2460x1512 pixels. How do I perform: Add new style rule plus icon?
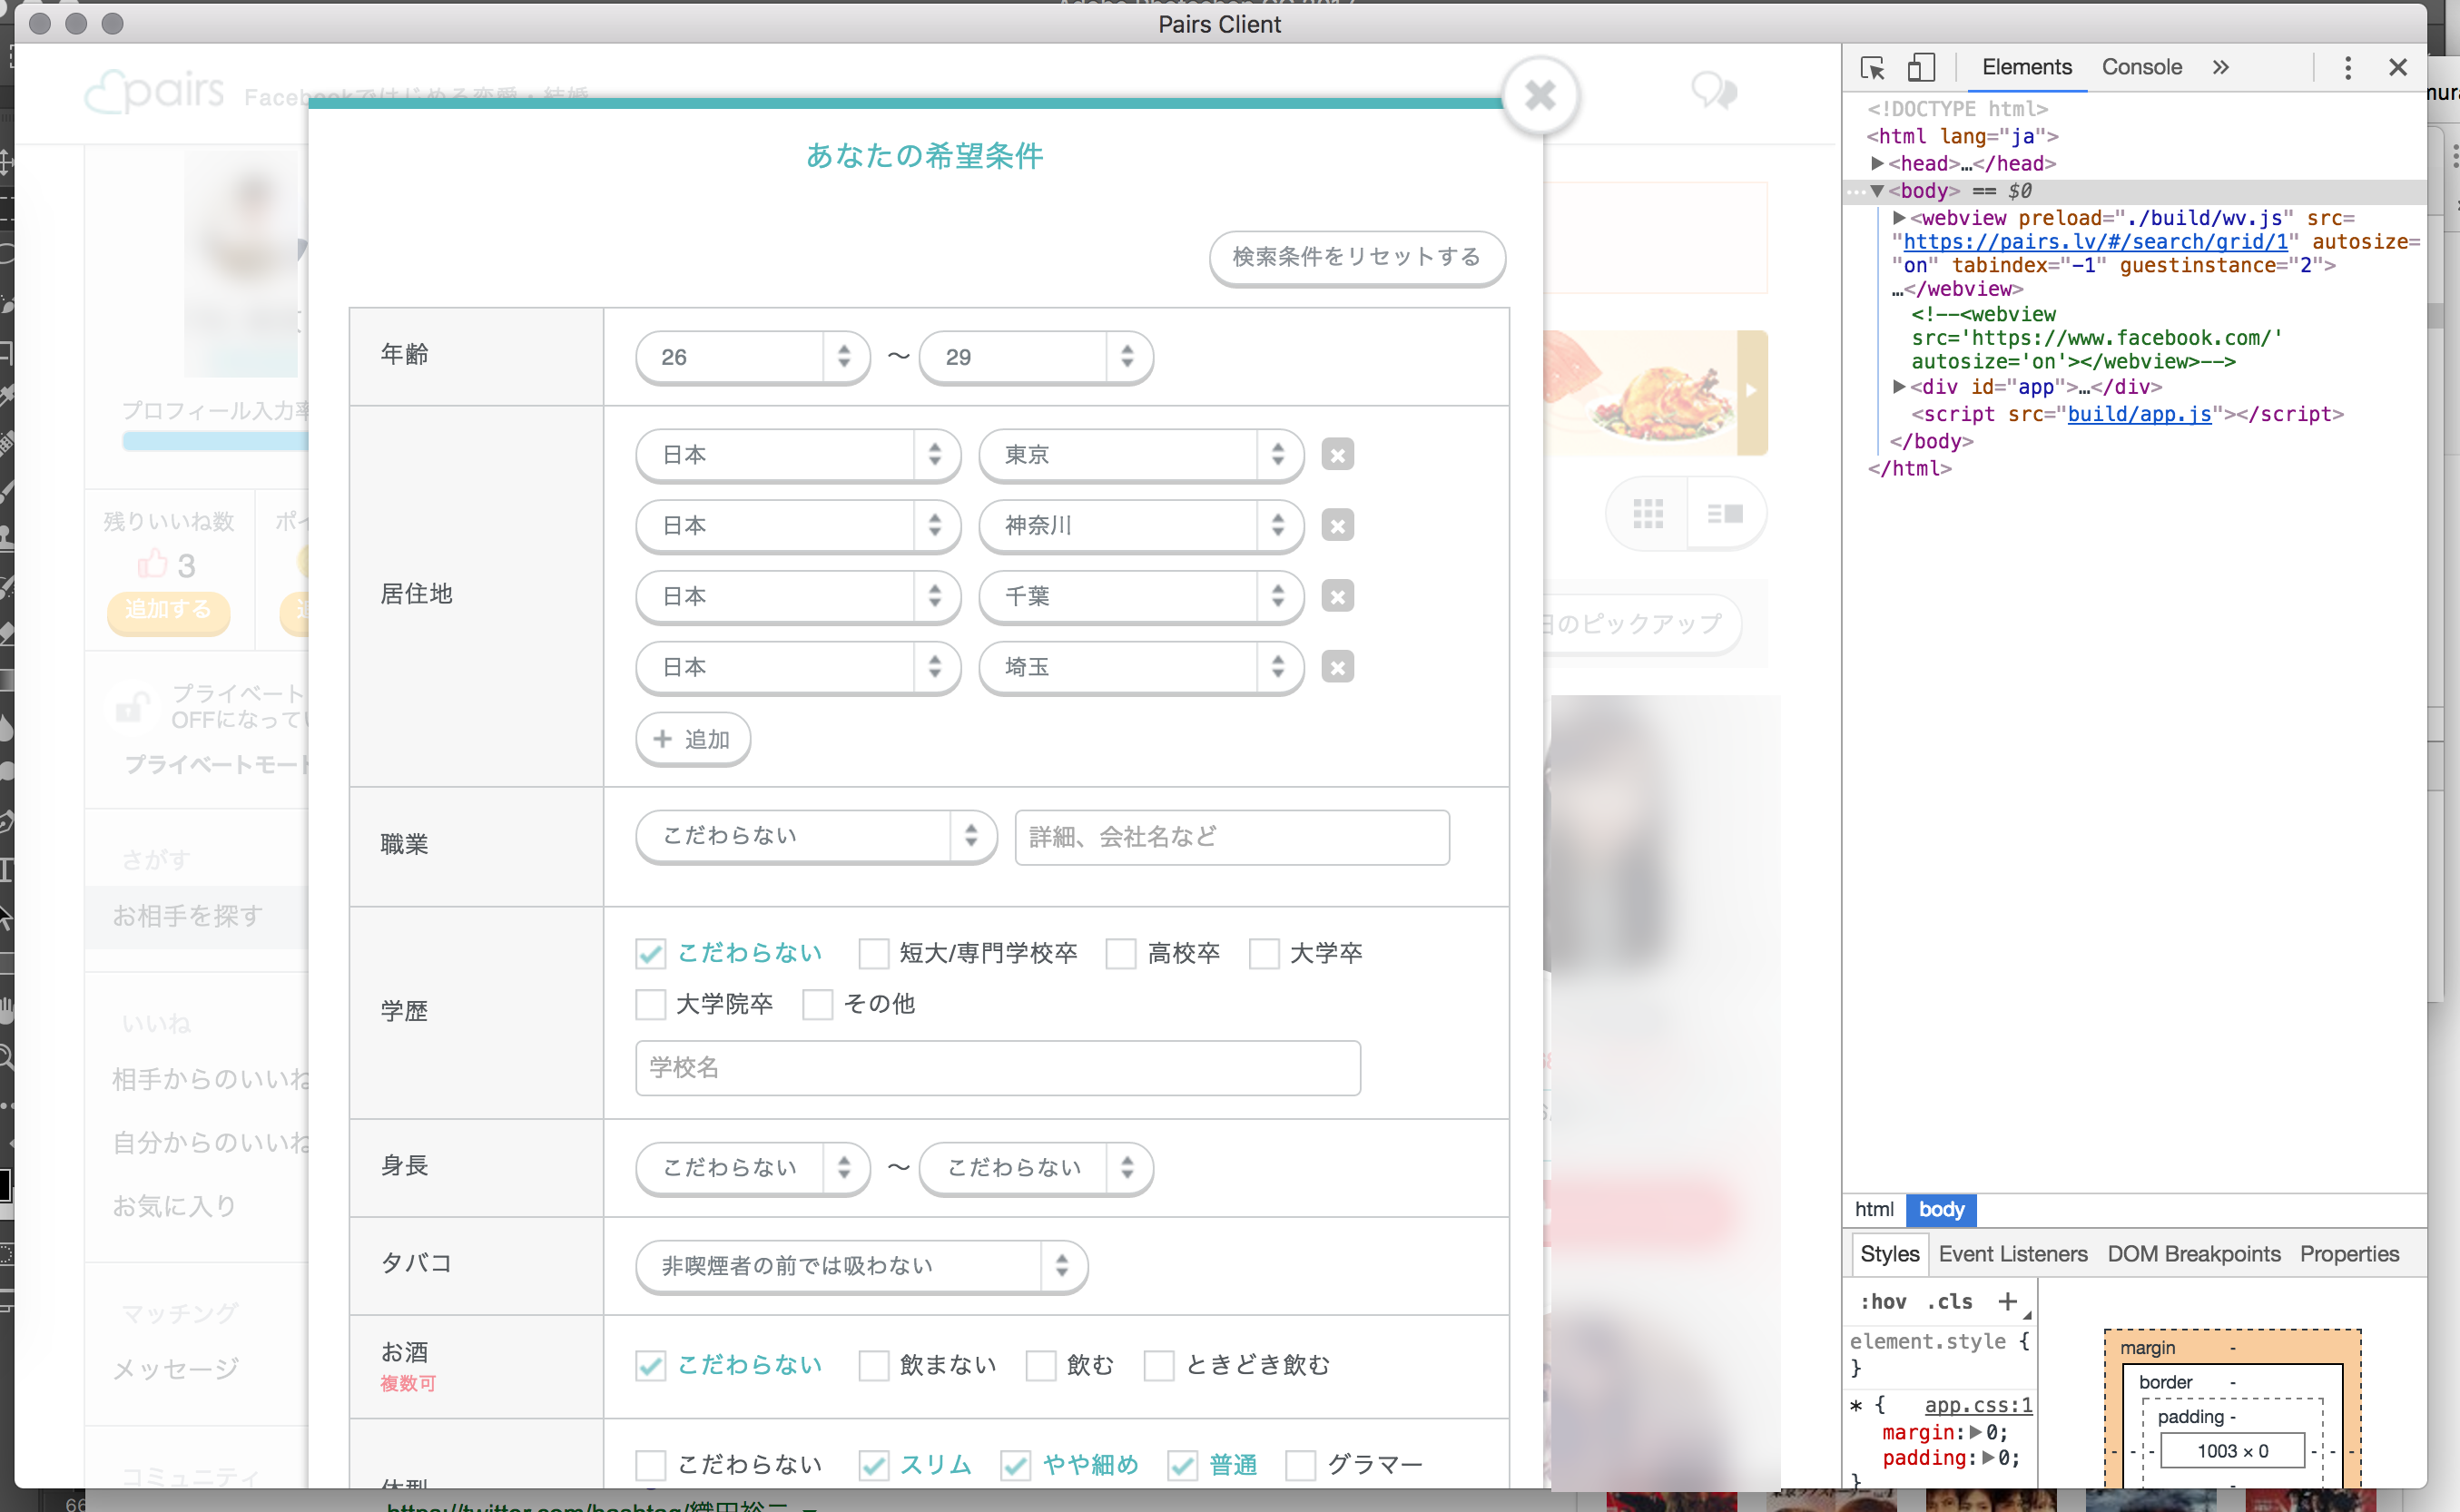[2007, 1301]
